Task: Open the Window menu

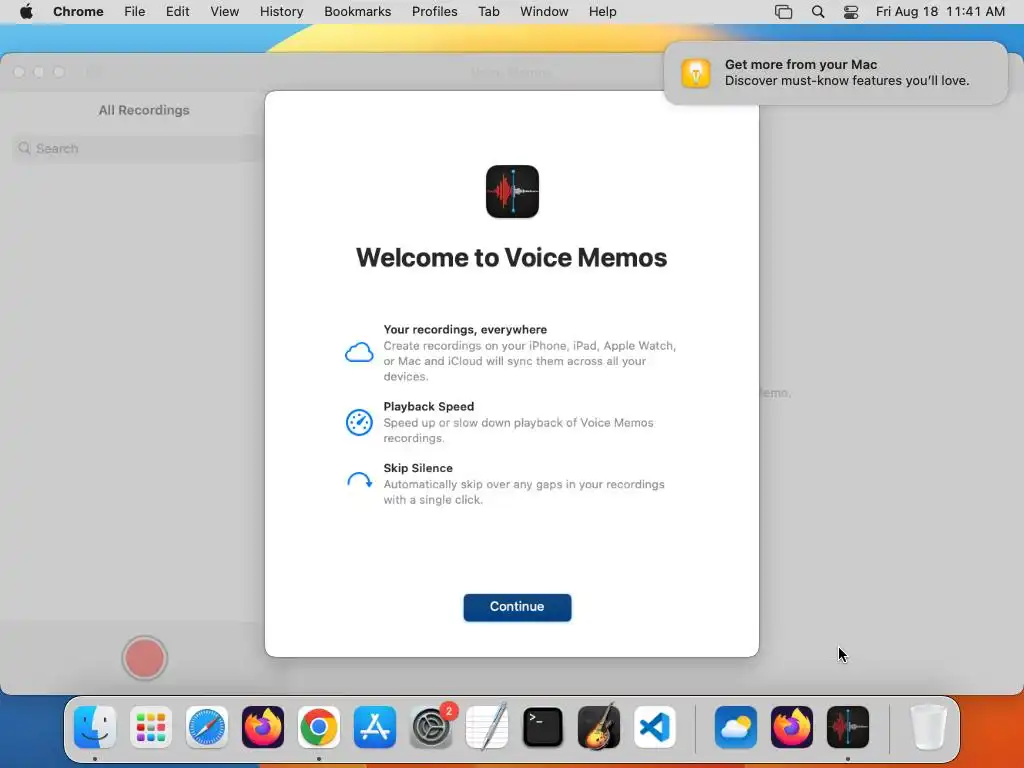Action: point(545,12)
